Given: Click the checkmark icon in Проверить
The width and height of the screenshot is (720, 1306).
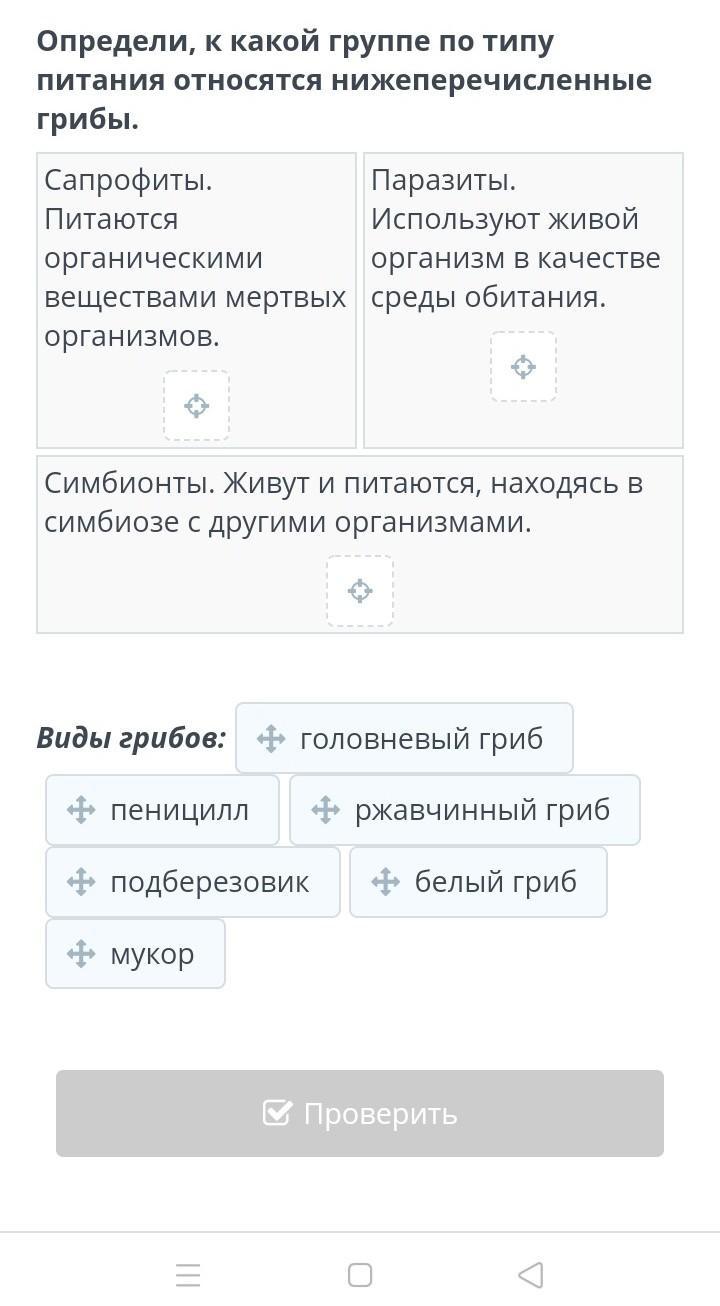Looking at the screenshot, I should (277, 1113).
